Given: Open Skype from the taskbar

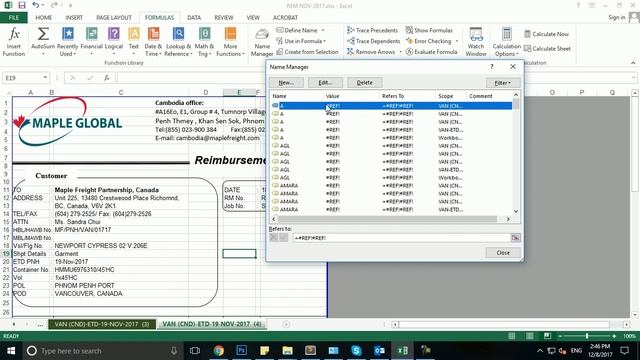Looking at the screenshot, I should pyautogui.click(x=356, y=351).
